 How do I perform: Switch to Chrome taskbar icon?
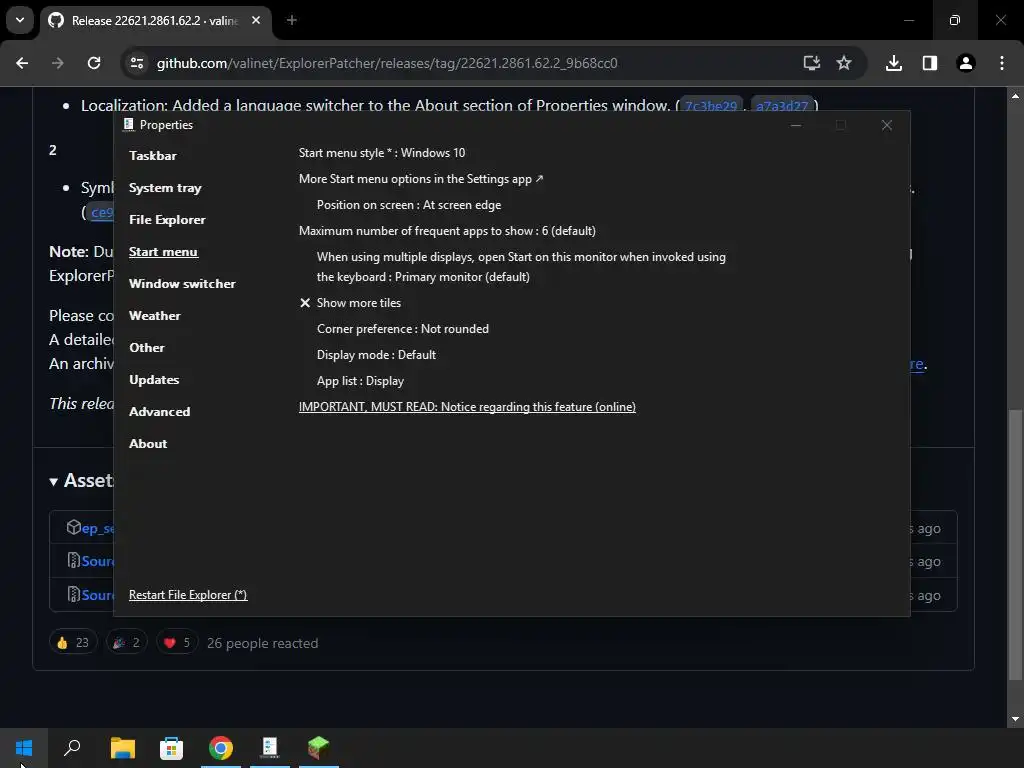[221, 748]
